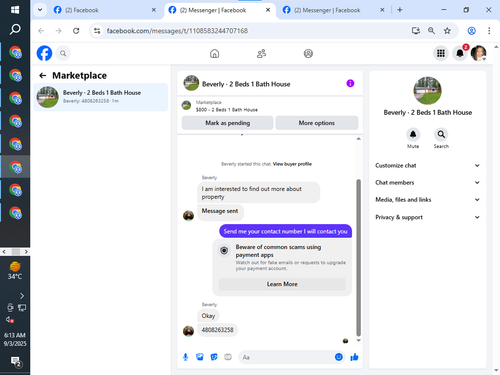Click the Marketplace $800 listing link
Image resolution: width=500 pixels, height=375 pixels.
(x=227, y=110)
